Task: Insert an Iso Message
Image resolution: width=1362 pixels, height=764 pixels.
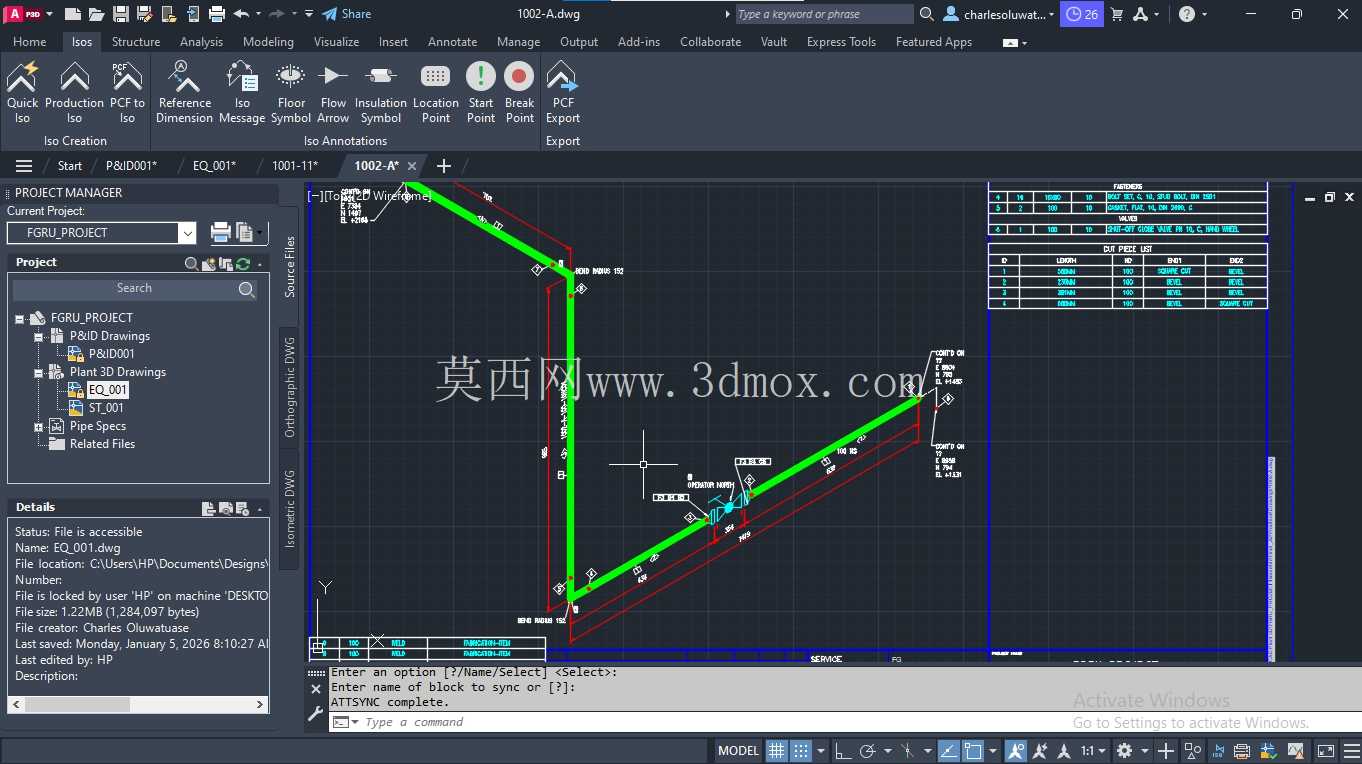Action: click(x=242, y=92)
